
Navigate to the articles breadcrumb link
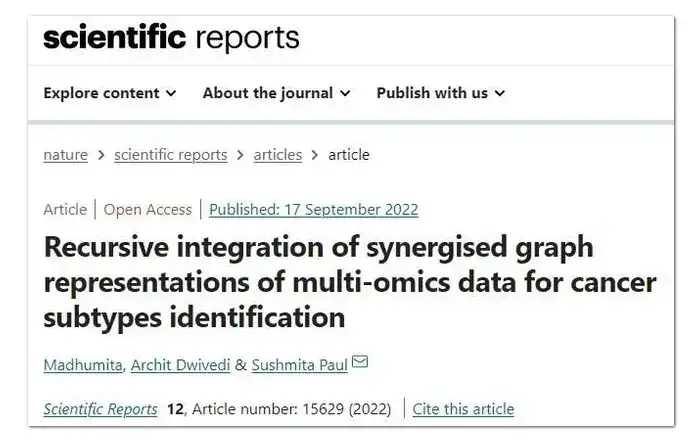[278, 155]
